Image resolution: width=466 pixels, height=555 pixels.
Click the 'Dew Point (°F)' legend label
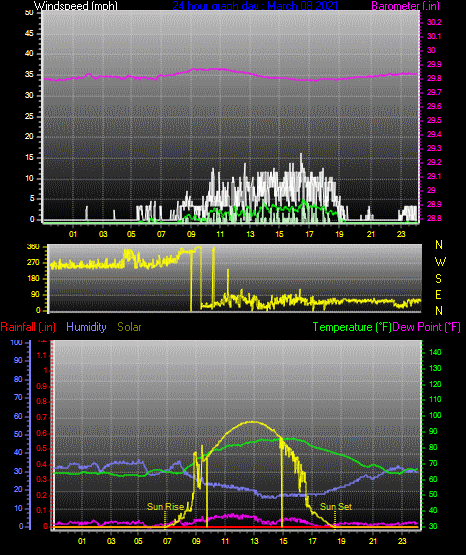click(x=427, y=327)
